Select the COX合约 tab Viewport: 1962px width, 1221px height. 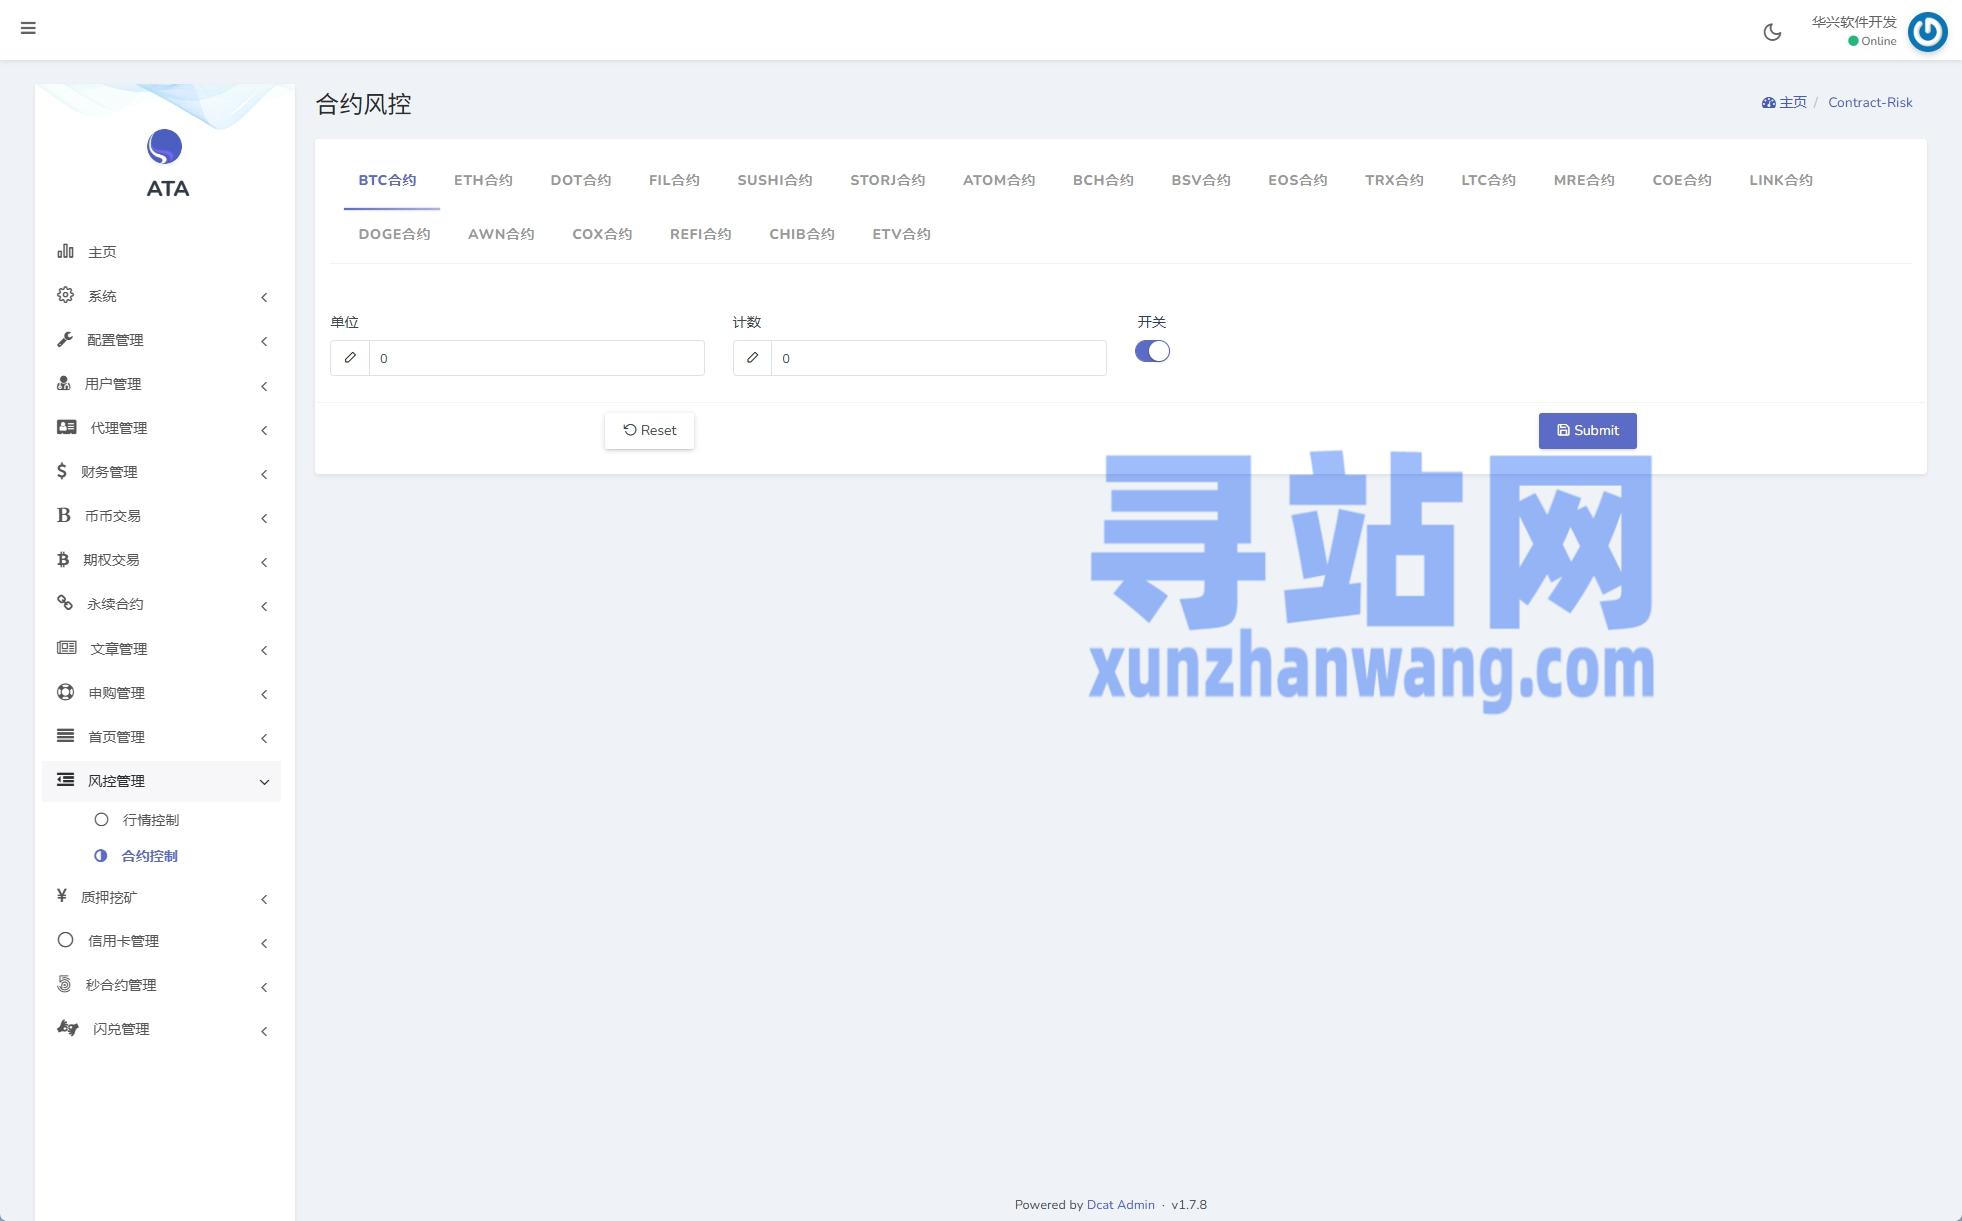coord(602,234)
